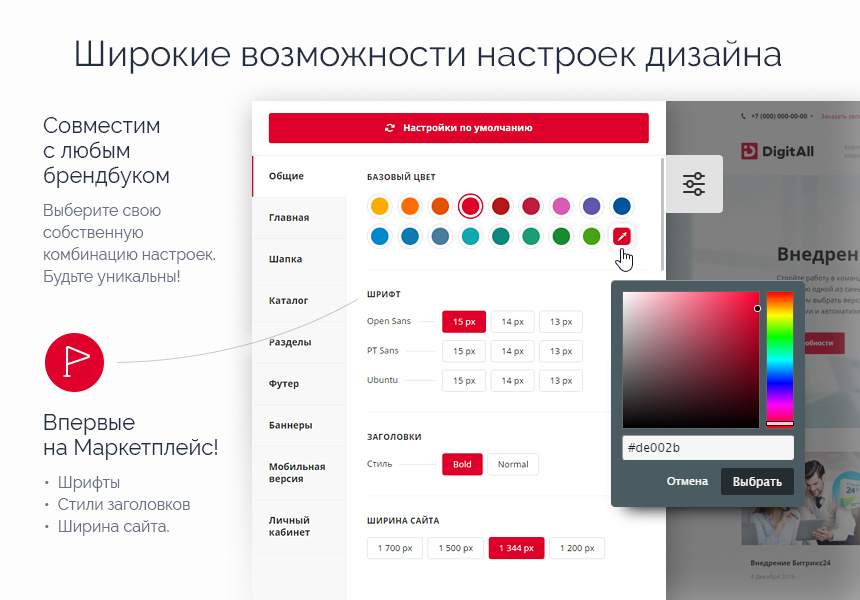Click Отмена in the color picker
This screenshot has height=600, width=860.
(x=687, y=481)
